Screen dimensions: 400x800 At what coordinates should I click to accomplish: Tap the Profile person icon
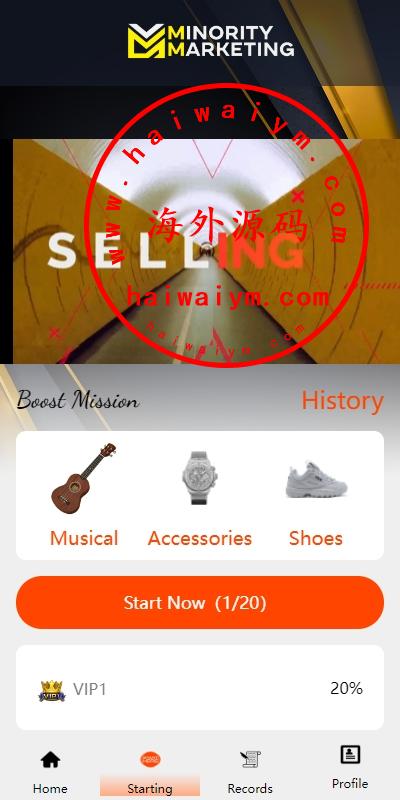(x=350, y=754)
